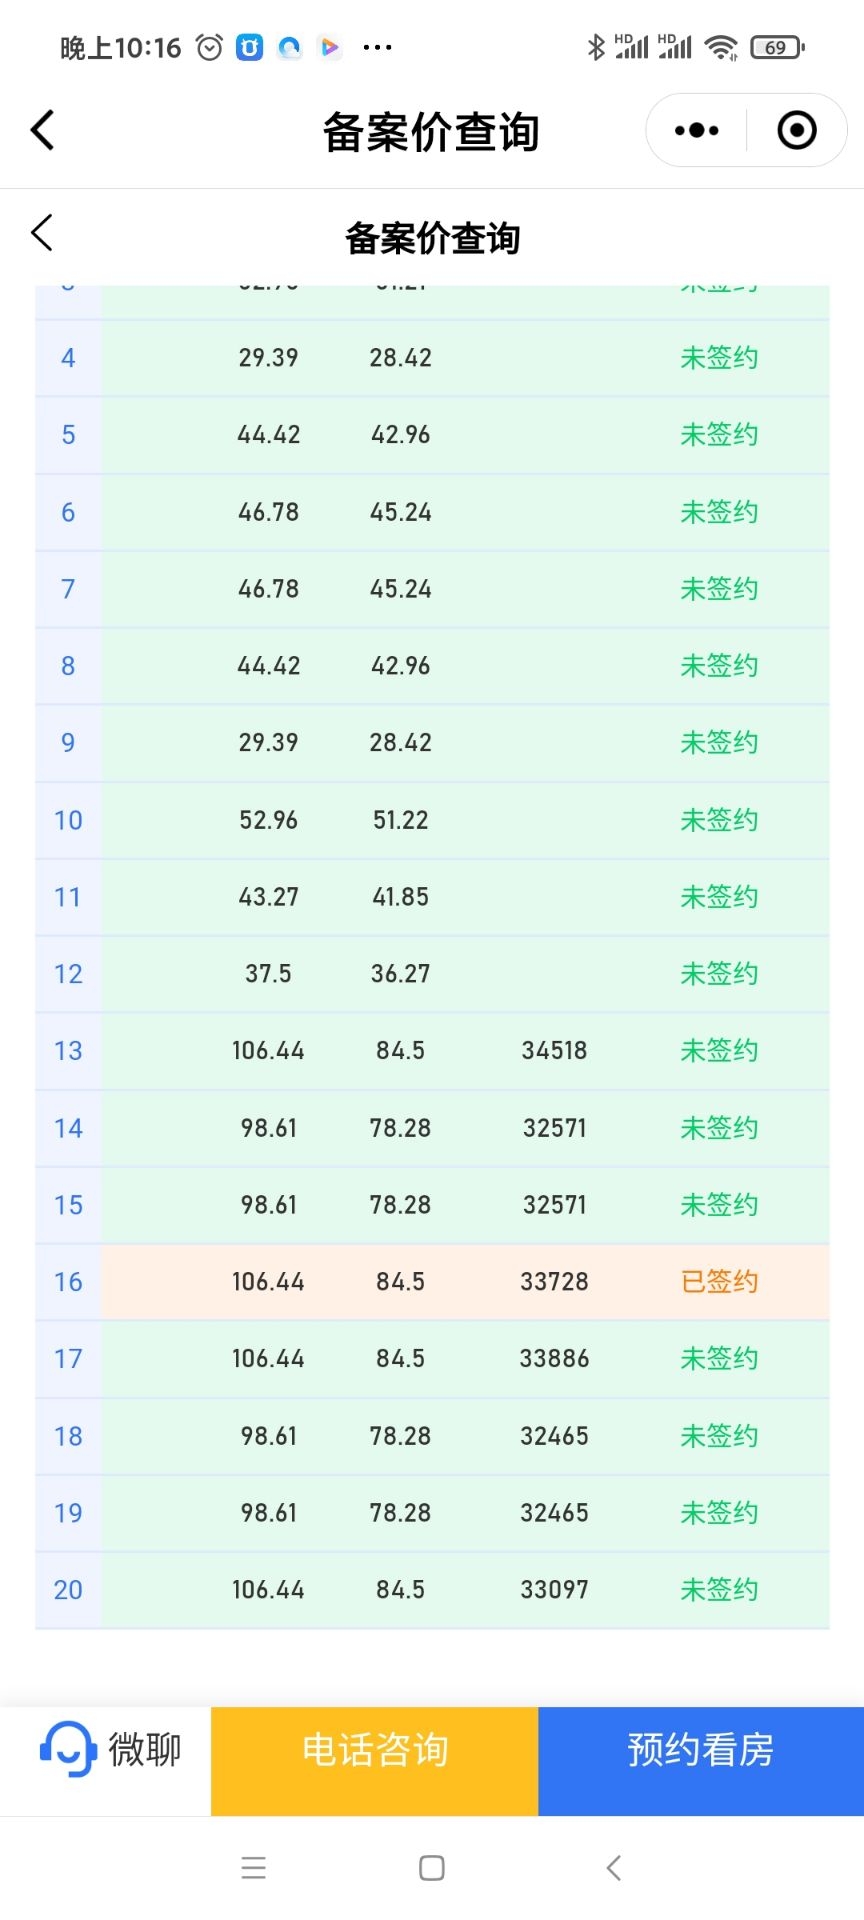
Task: Select row number 13 in the table
Action: (x=68, y=1051)
